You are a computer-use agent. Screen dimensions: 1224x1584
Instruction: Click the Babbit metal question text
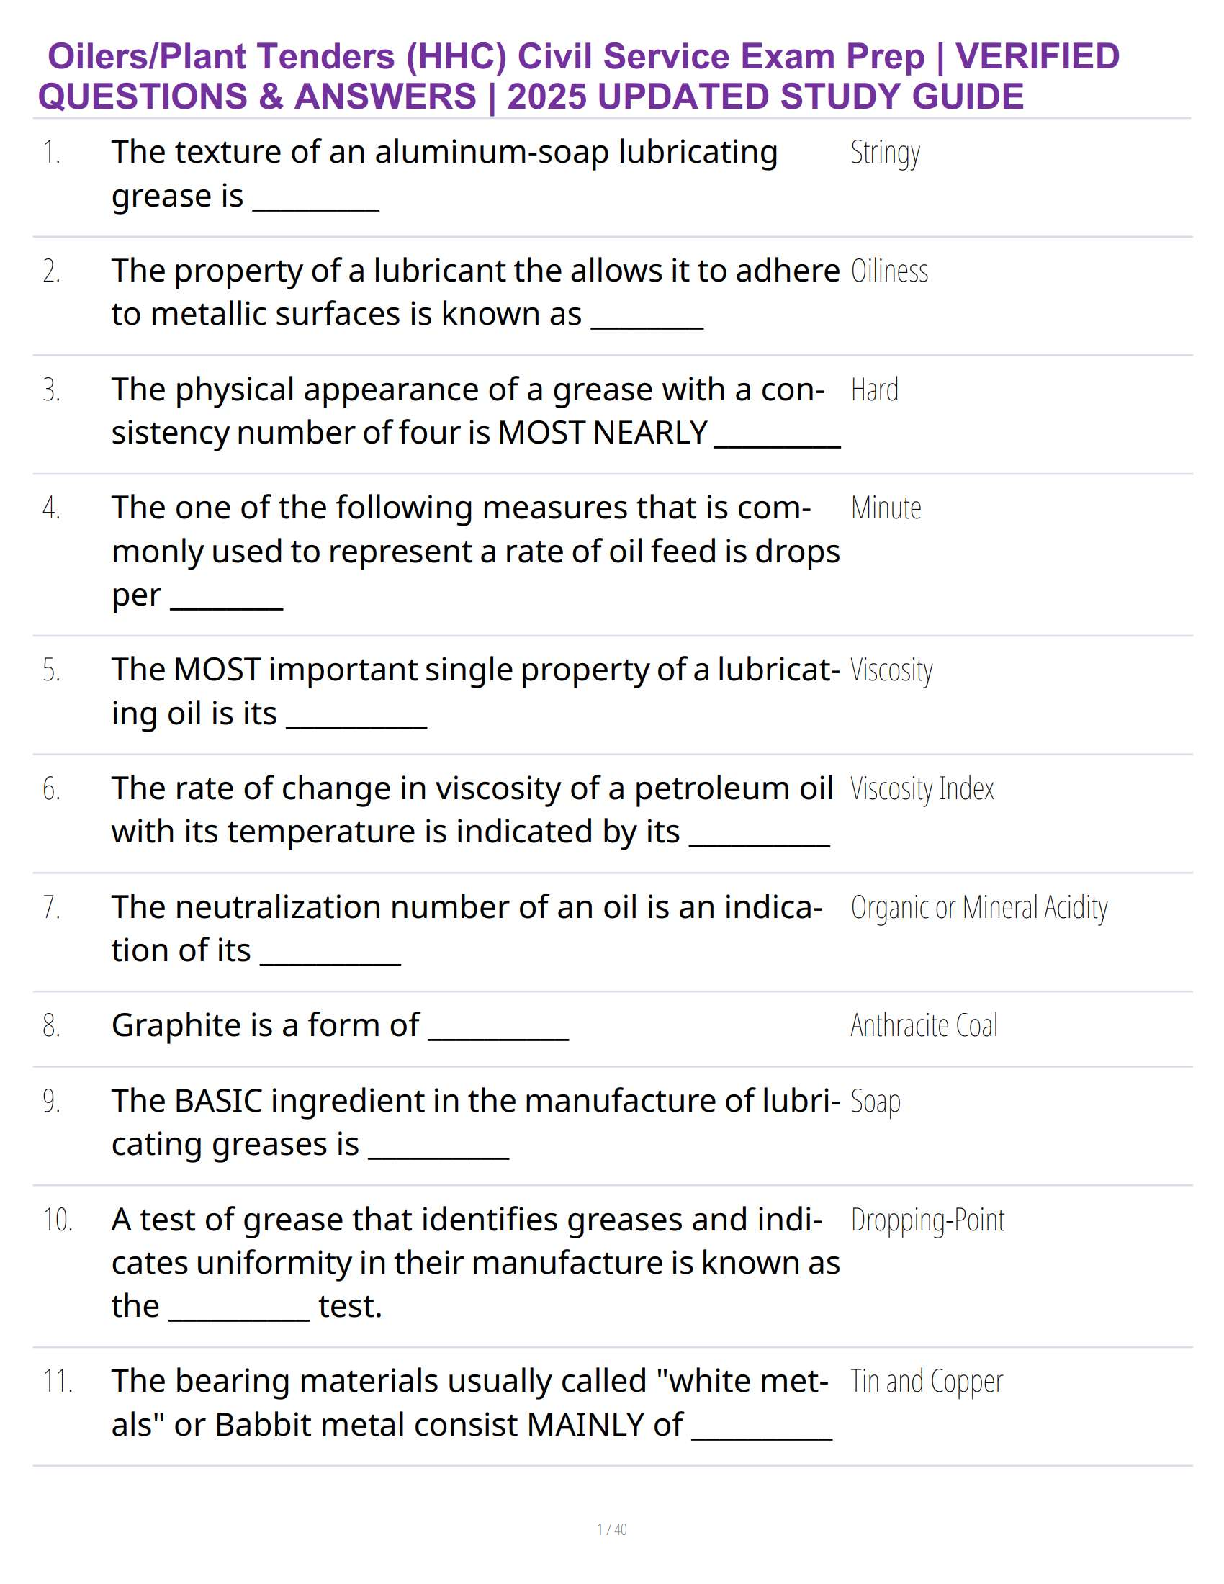(470, 1402)
